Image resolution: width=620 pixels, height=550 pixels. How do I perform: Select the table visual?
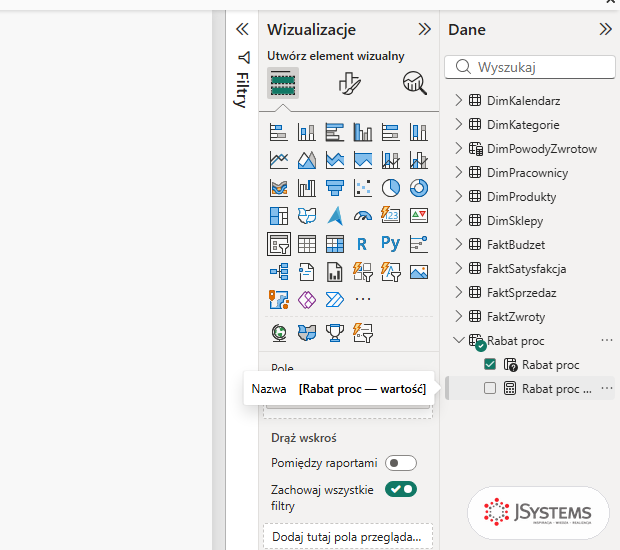307,244
